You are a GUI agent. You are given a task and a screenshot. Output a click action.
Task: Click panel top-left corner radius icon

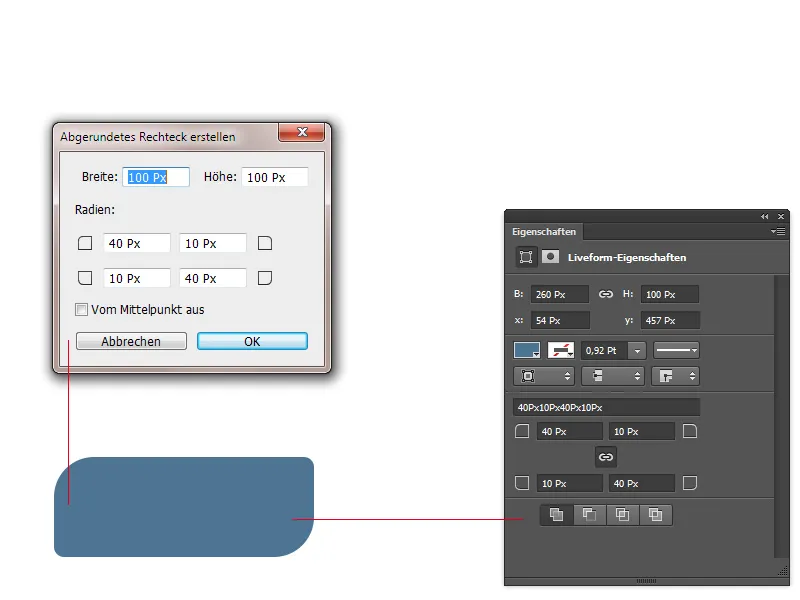pyautogui.click(x=522, y=431)
